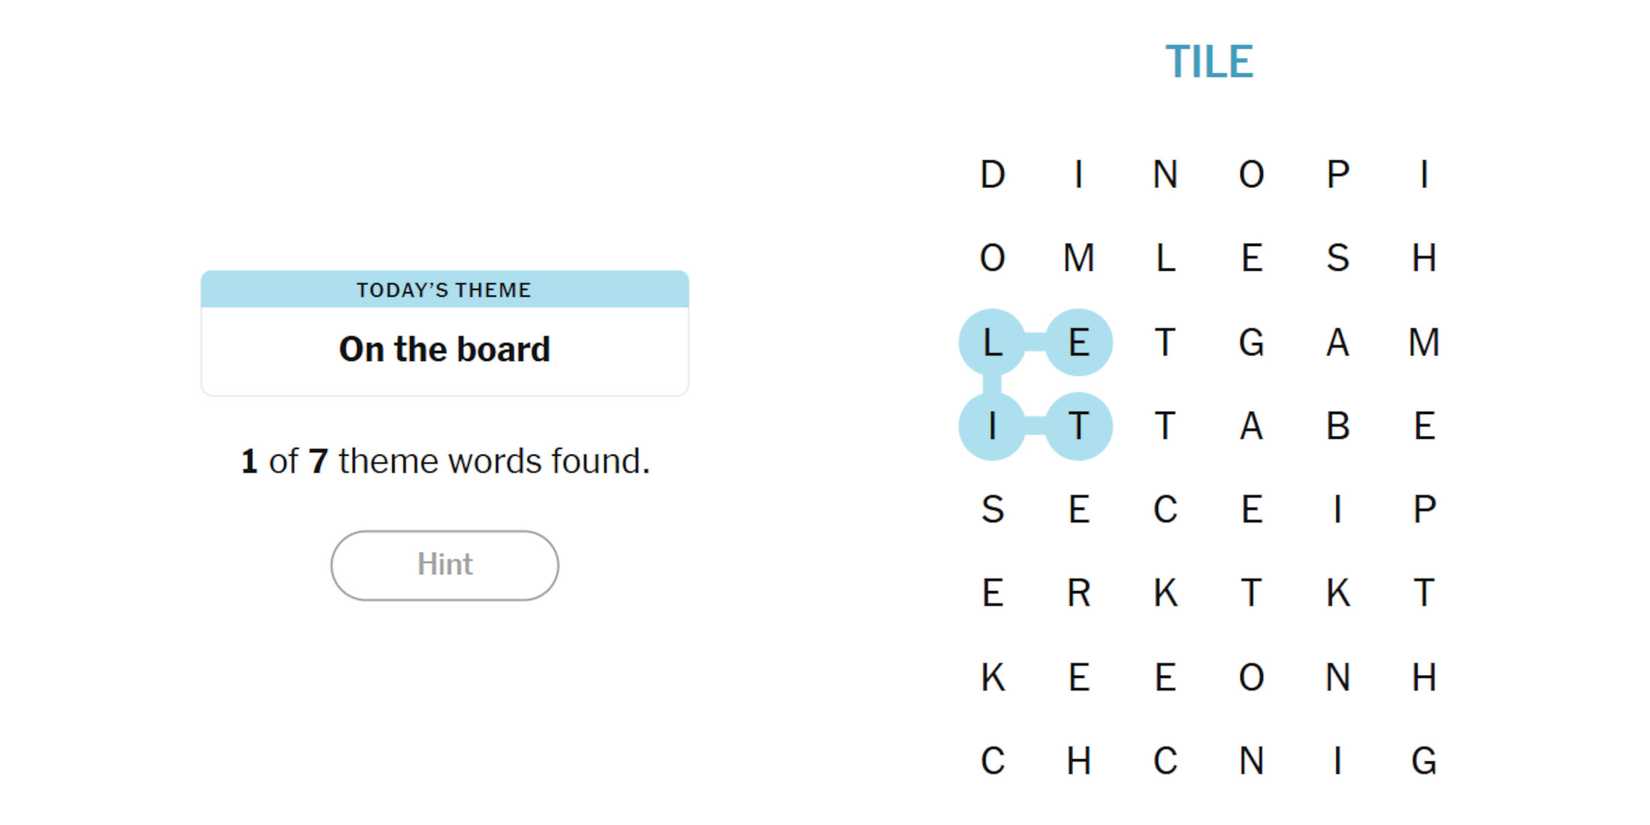The height and width of the screenshot is (825, 1650).
Task: Select the K between R and T
Action: coord(1165,594)
